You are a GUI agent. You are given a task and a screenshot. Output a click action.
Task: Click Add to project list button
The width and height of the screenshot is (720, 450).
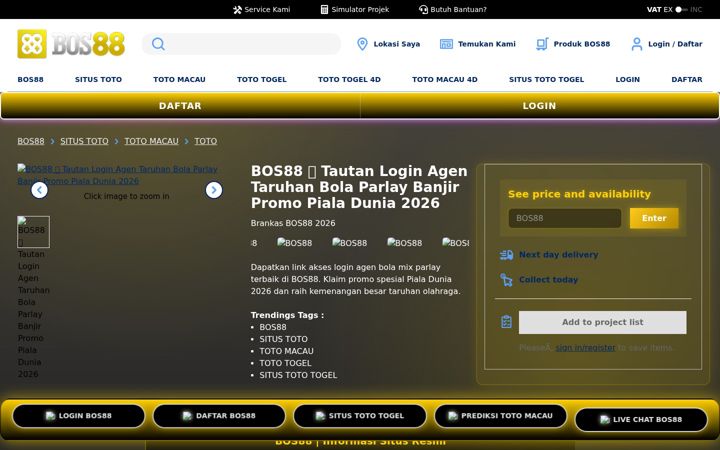coord(602,322)
